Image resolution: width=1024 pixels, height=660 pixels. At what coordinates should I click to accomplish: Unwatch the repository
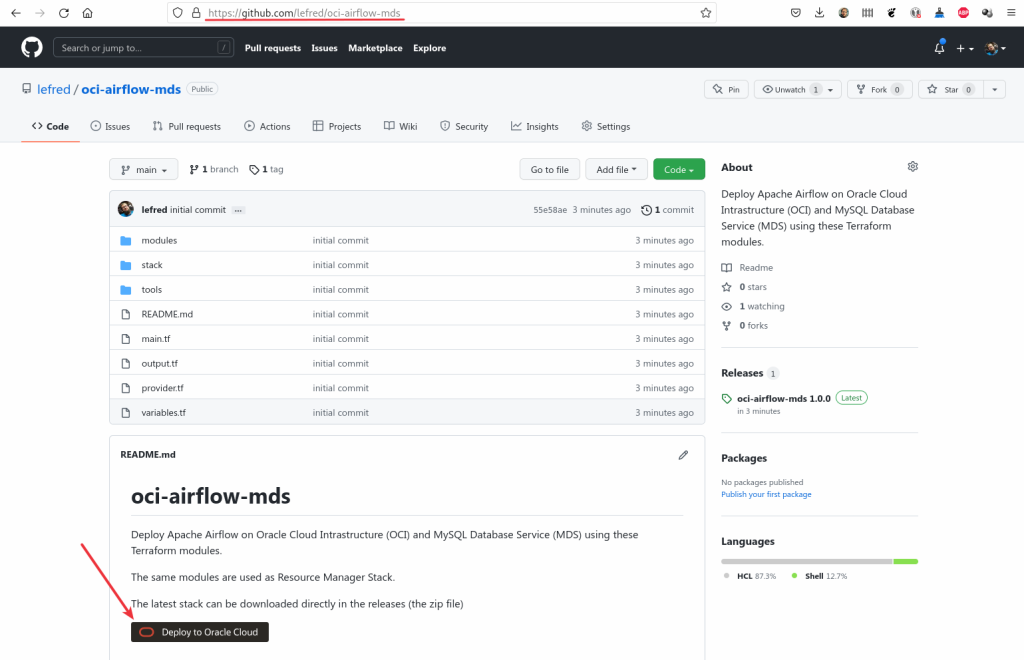(791, 89)
